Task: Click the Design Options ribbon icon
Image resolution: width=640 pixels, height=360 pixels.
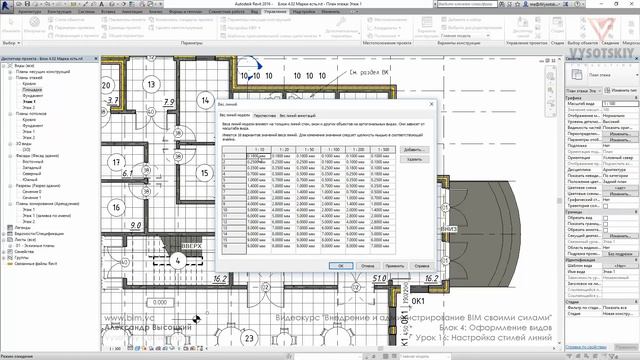Action: (x=427, y=22)
